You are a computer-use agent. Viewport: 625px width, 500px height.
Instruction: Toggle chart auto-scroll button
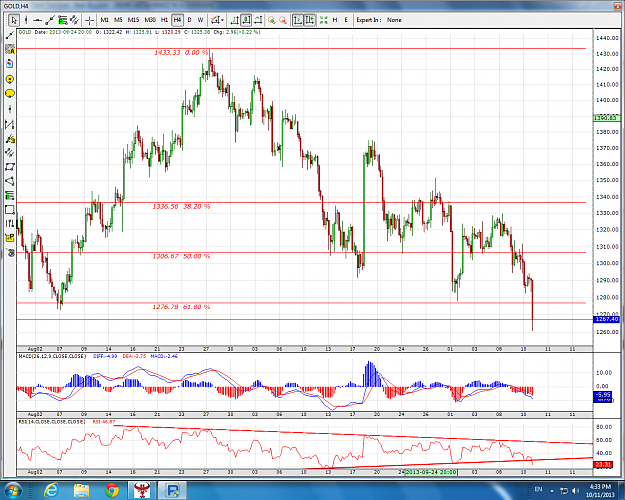[x=297, y=20]
